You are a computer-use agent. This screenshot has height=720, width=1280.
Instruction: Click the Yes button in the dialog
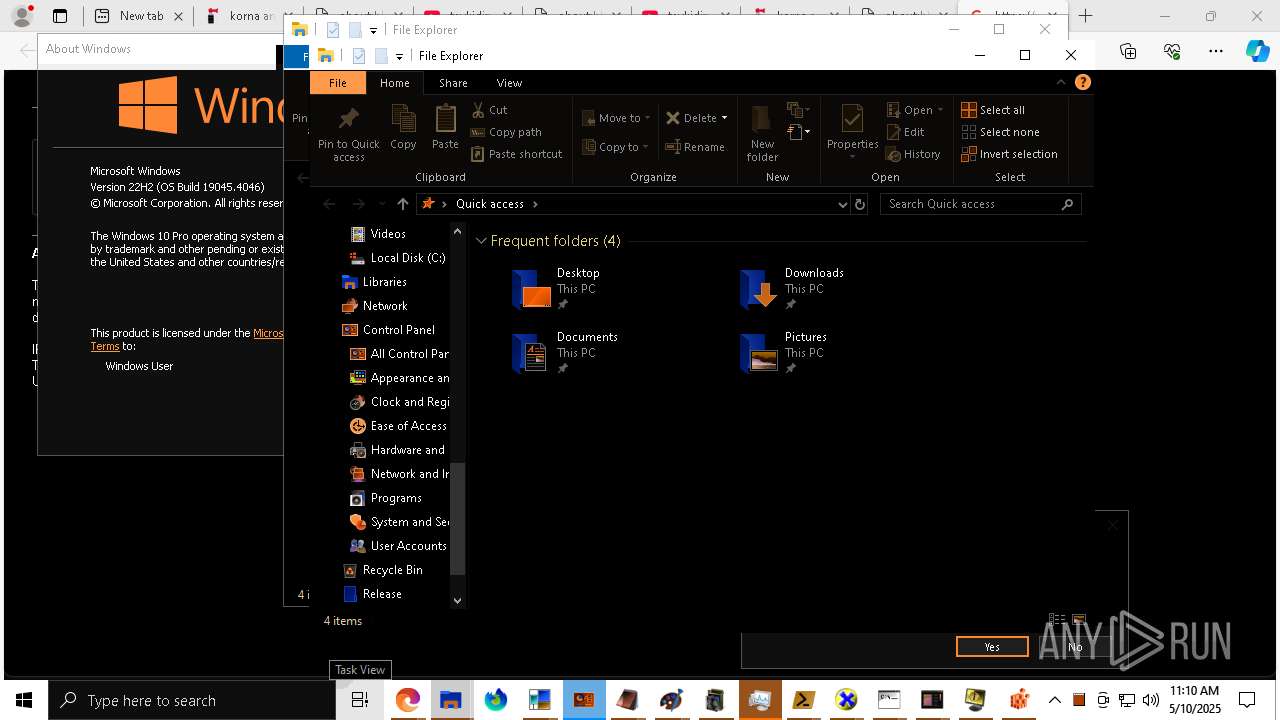point(992,647)
